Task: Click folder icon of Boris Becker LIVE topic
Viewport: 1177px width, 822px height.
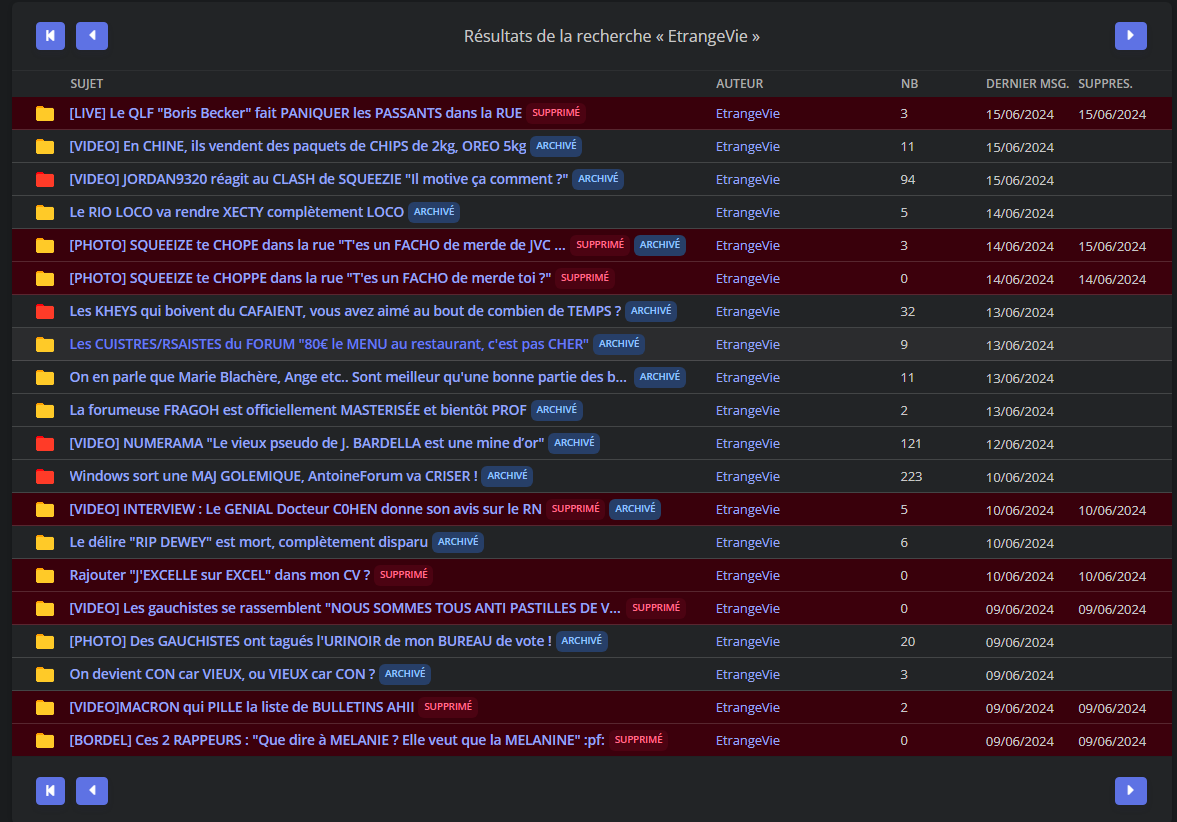Action: point(45,113)
